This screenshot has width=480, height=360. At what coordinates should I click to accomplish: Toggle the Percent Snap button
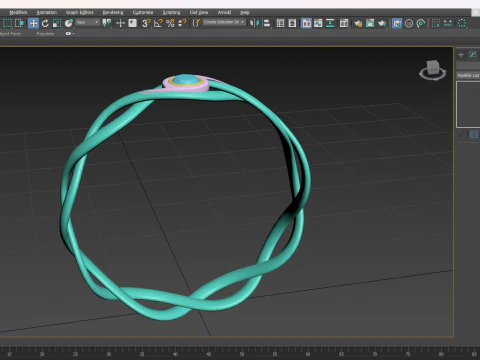[x=170, y=23]
